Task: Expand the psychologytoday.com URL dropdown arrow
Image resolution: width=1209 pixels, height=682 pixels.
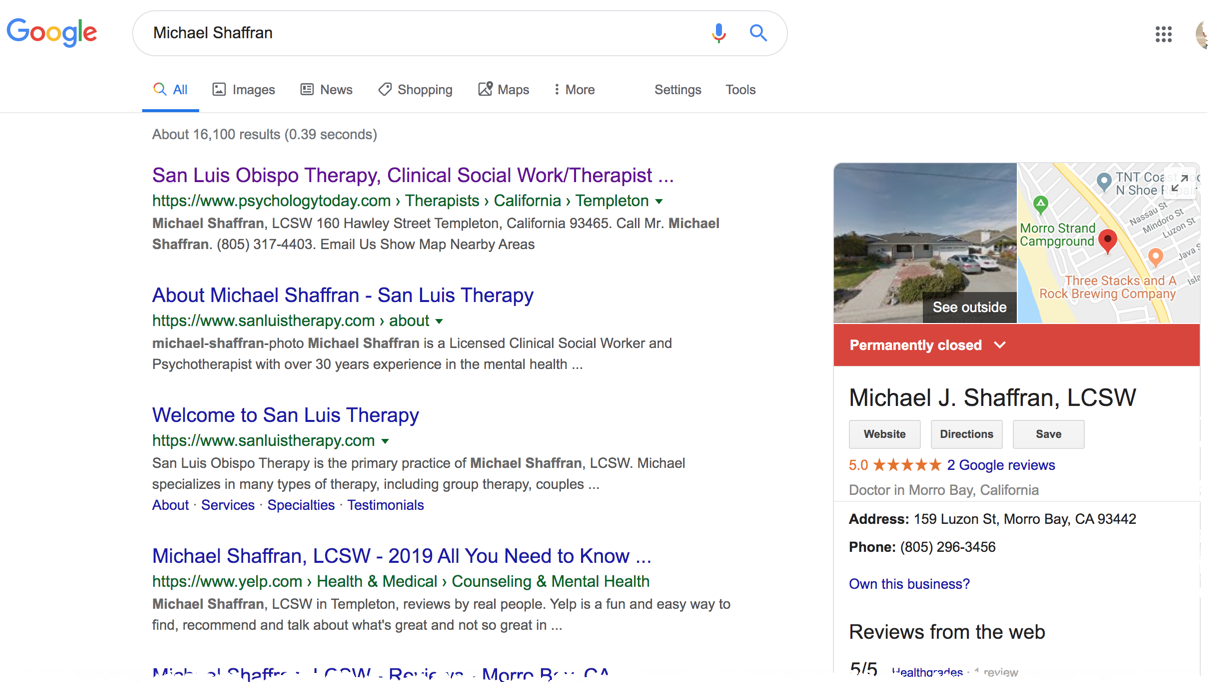Action: [659, 202]
